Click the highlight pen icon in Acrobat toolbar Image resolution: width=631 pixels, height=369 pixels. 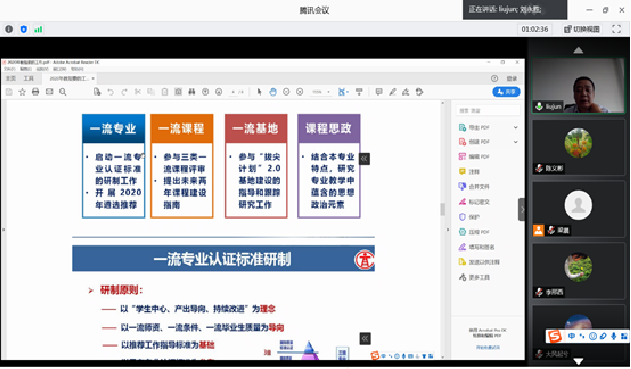point(393,92)
